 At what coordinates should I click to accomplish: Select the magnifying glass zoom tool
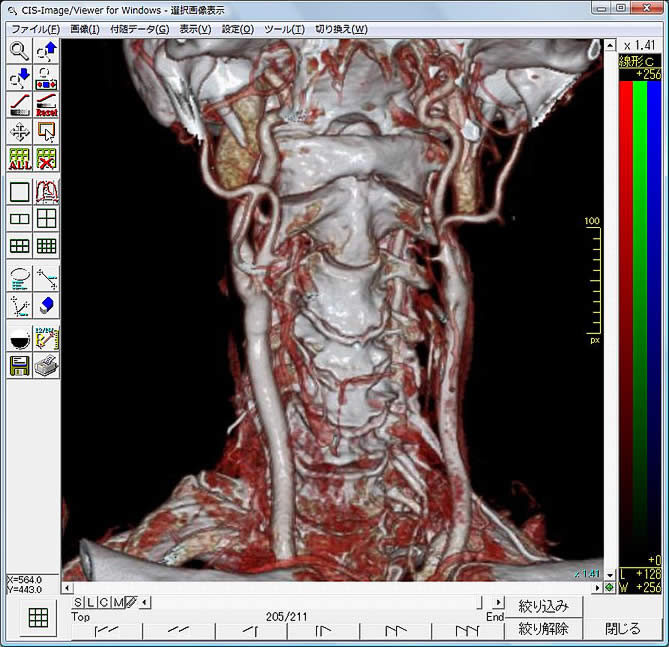pos(20,52)
